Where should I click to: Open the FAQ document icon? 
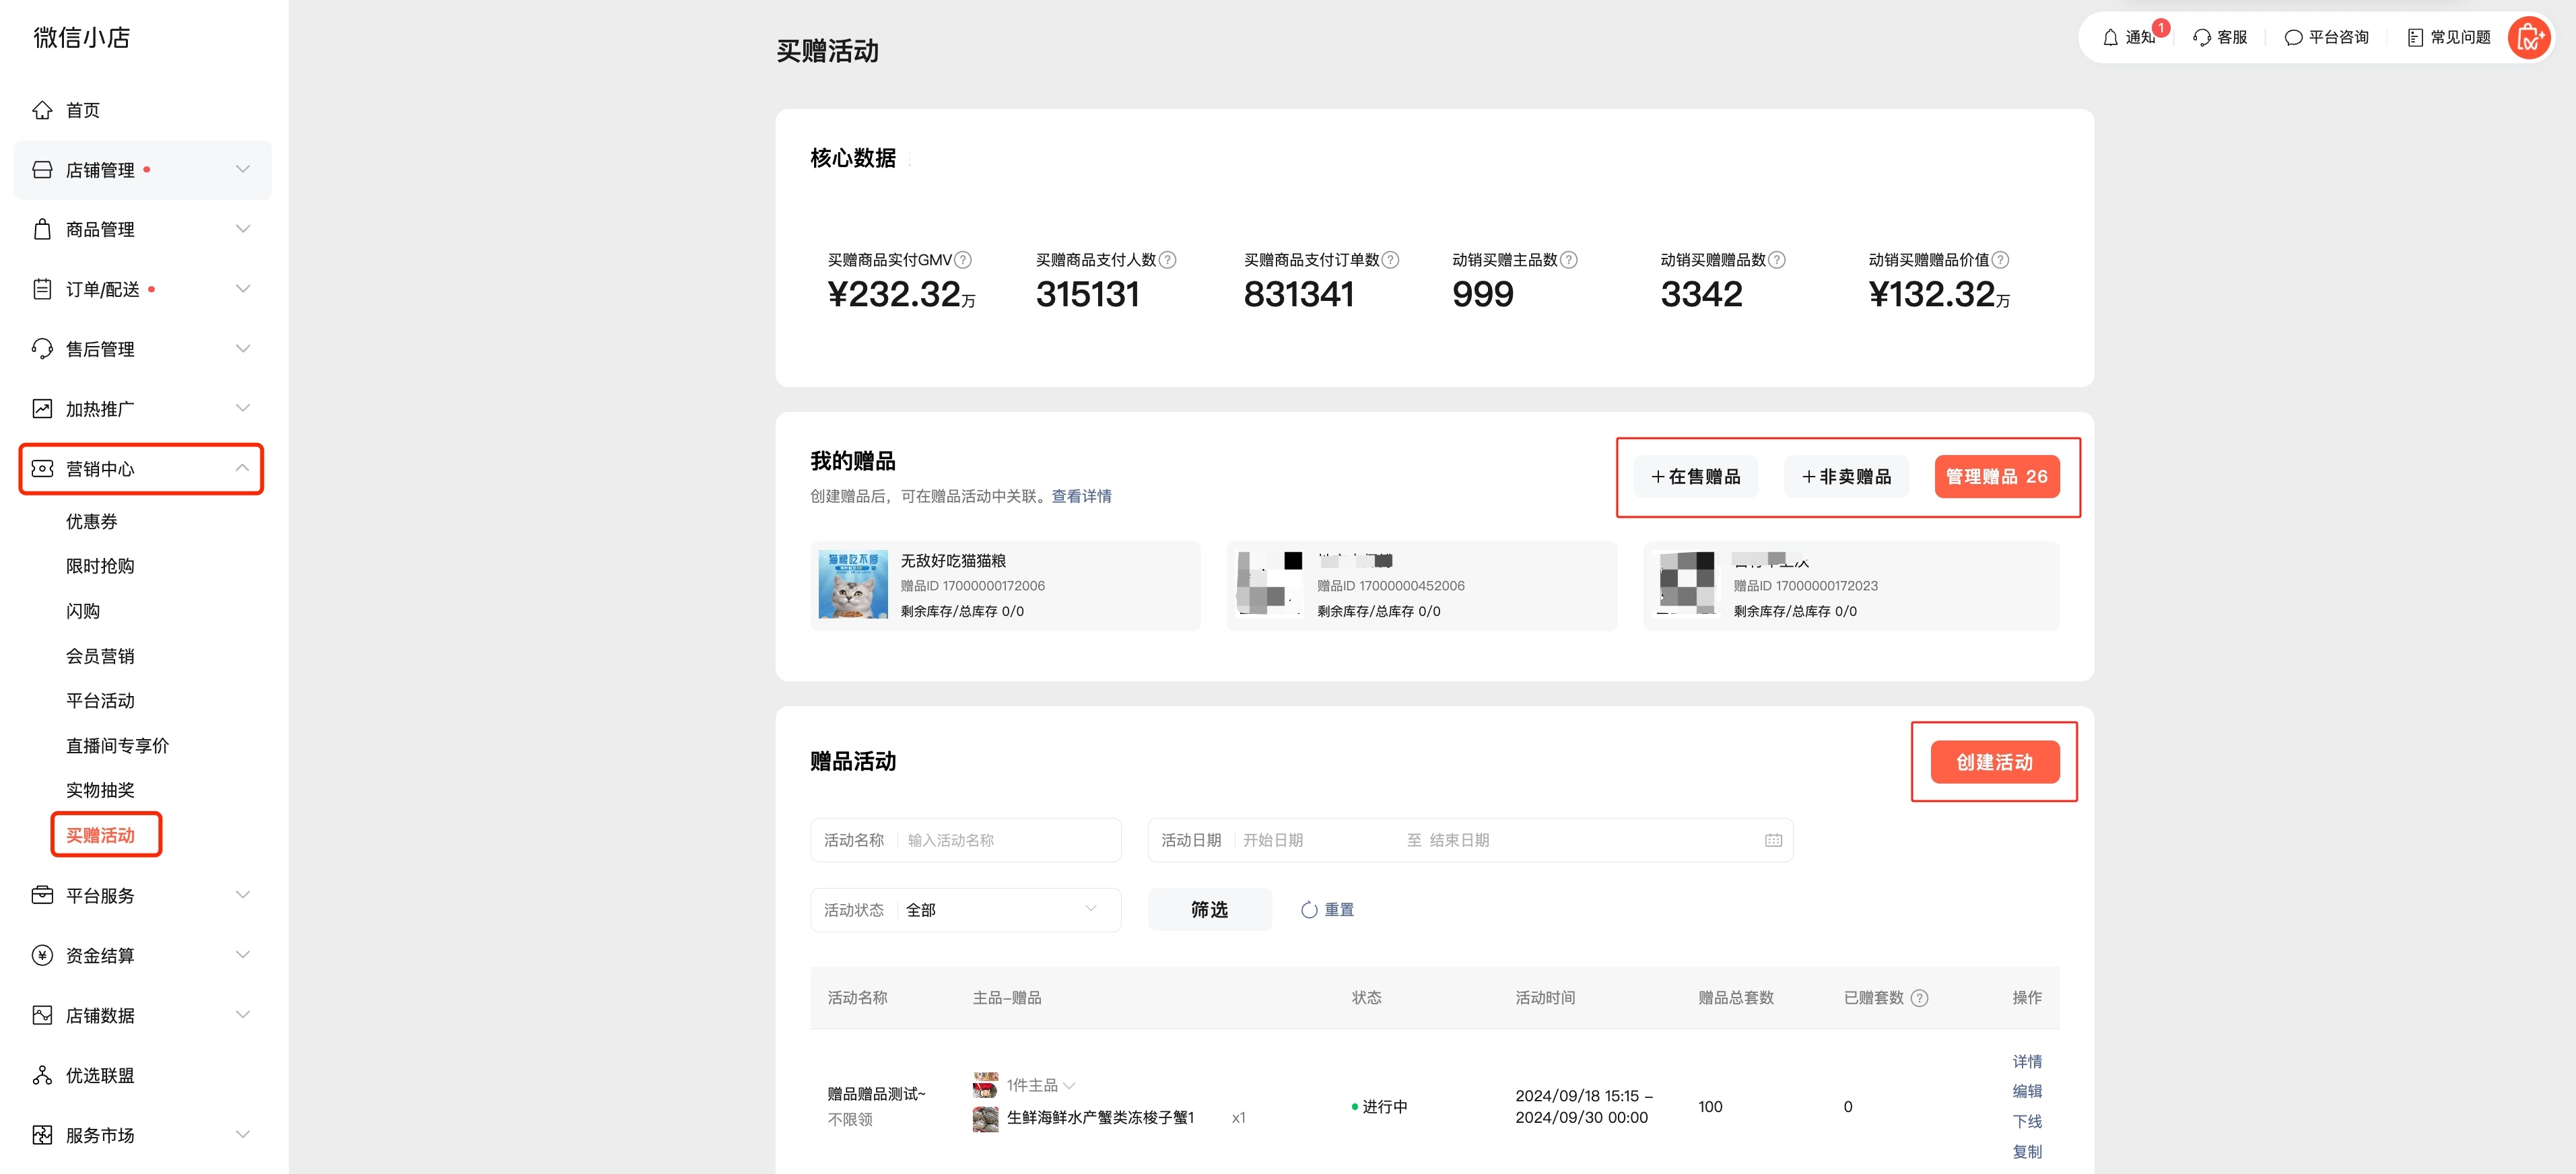click(2415, 38)
